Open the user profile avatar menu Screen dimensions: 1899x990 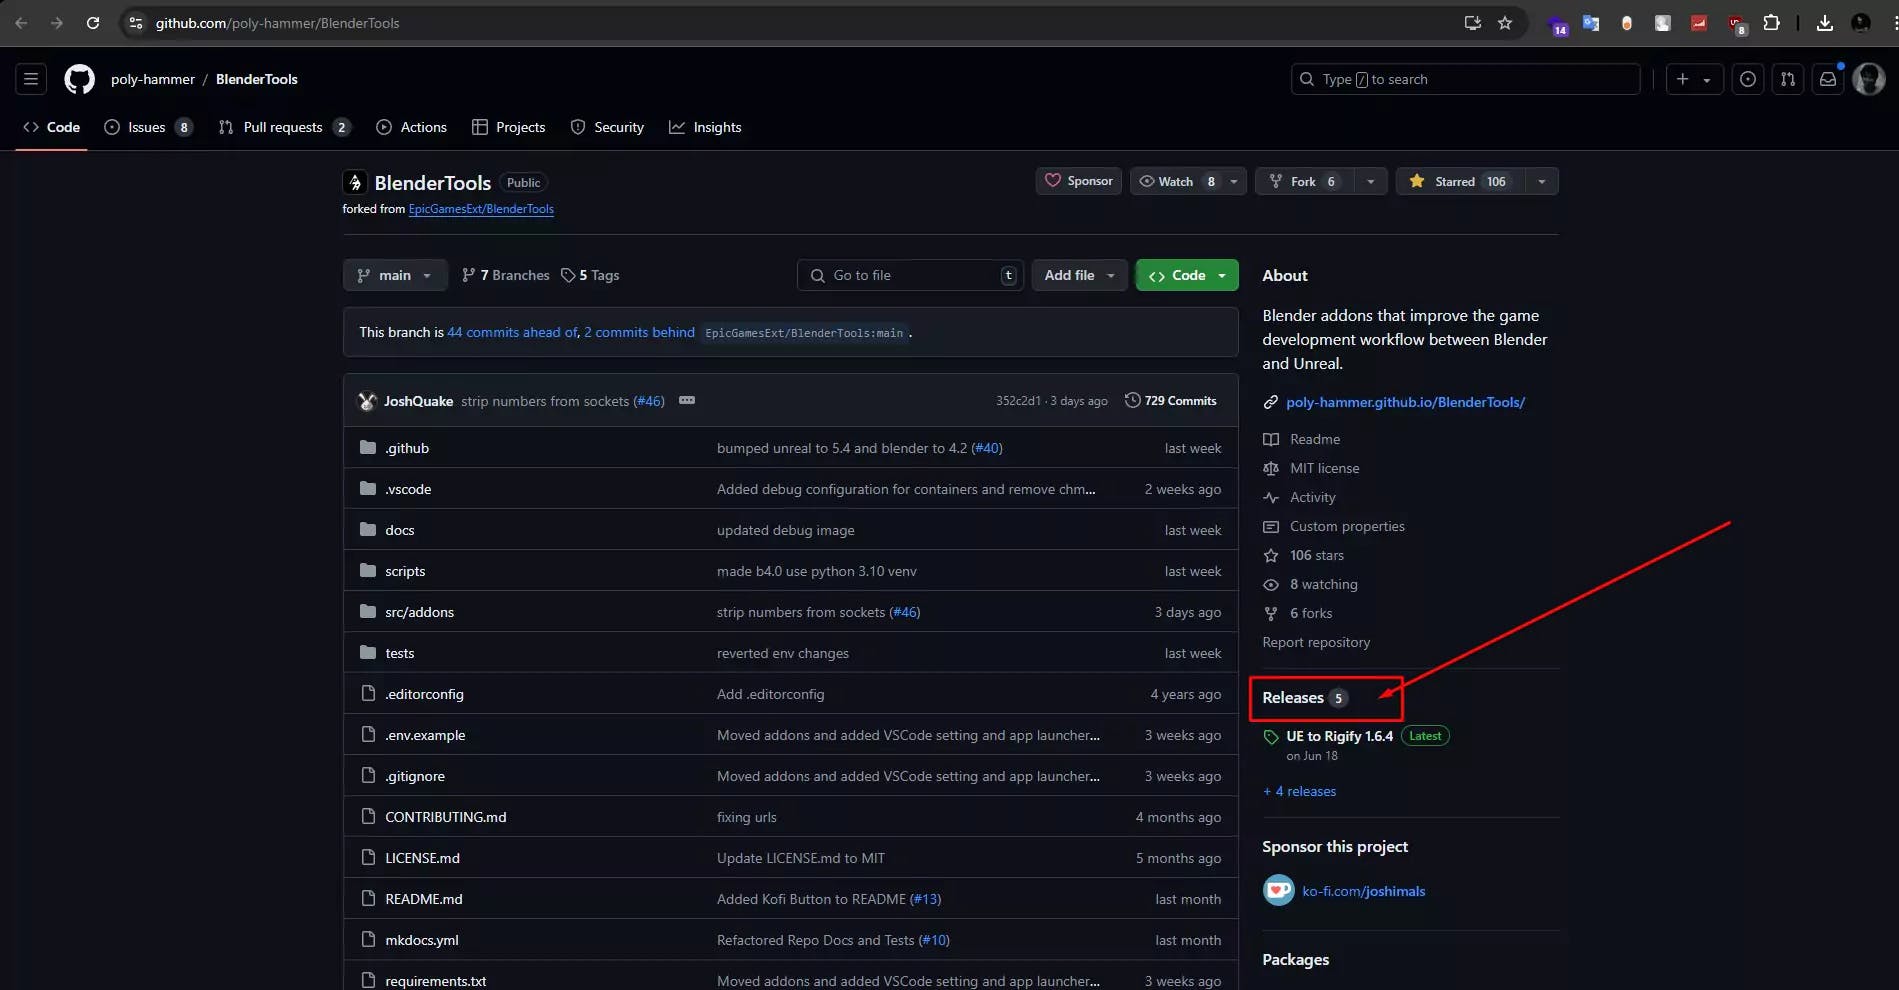coord(1868,79)
